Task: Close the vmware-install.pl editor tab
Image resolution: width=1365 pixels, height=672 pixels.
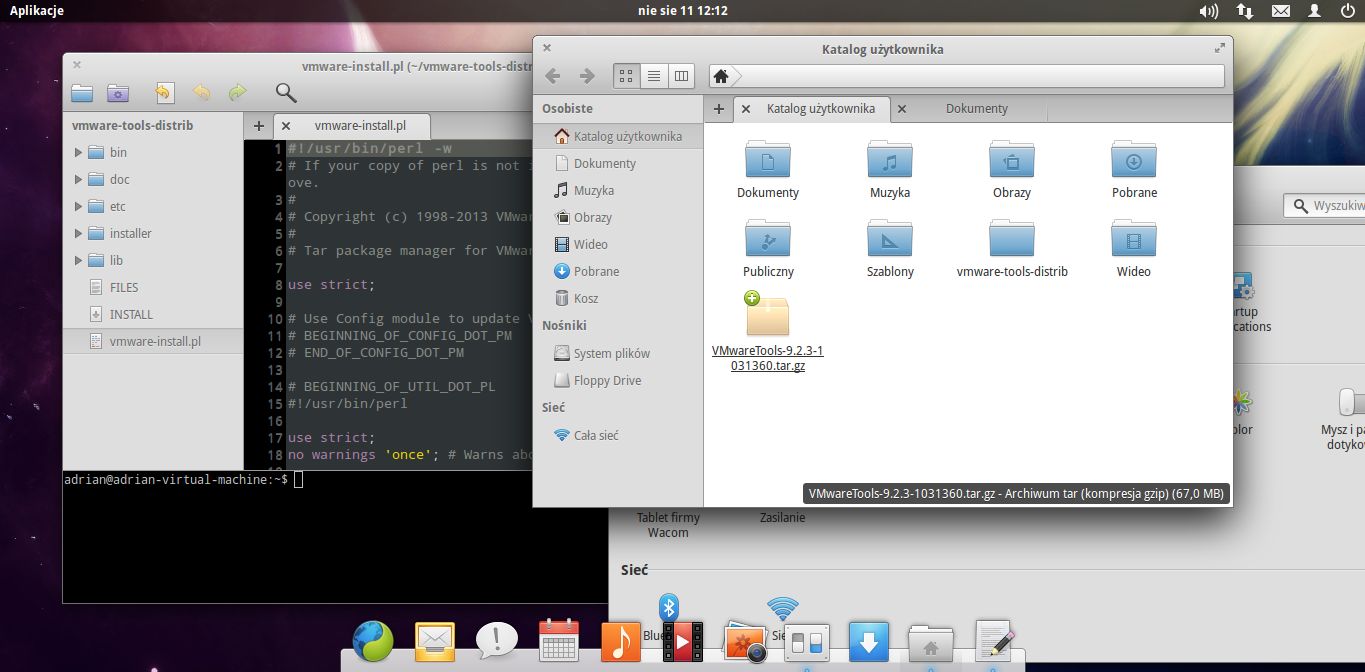Action: [286, 126]
